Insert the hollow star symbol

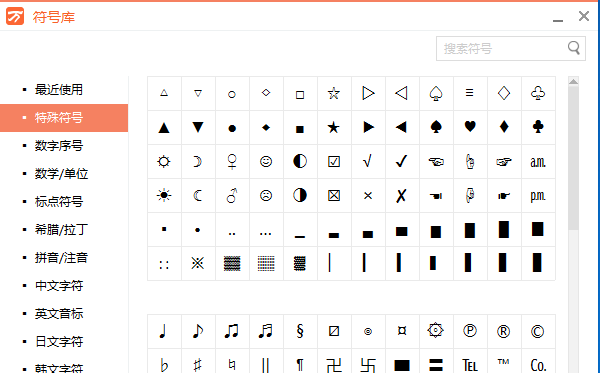point(334,93)
